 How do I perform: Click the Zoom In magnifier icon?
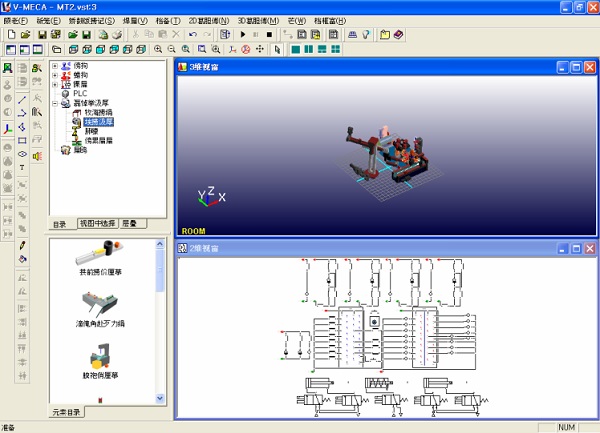pos(158,49)
